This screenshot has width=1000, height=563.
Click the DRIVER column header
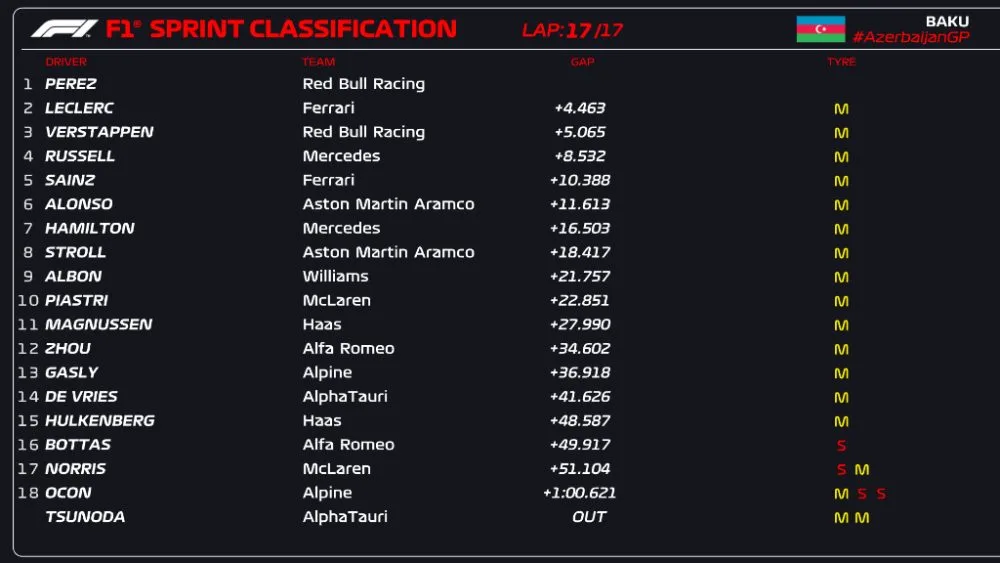pyautogui.click(x=66, y=62)
